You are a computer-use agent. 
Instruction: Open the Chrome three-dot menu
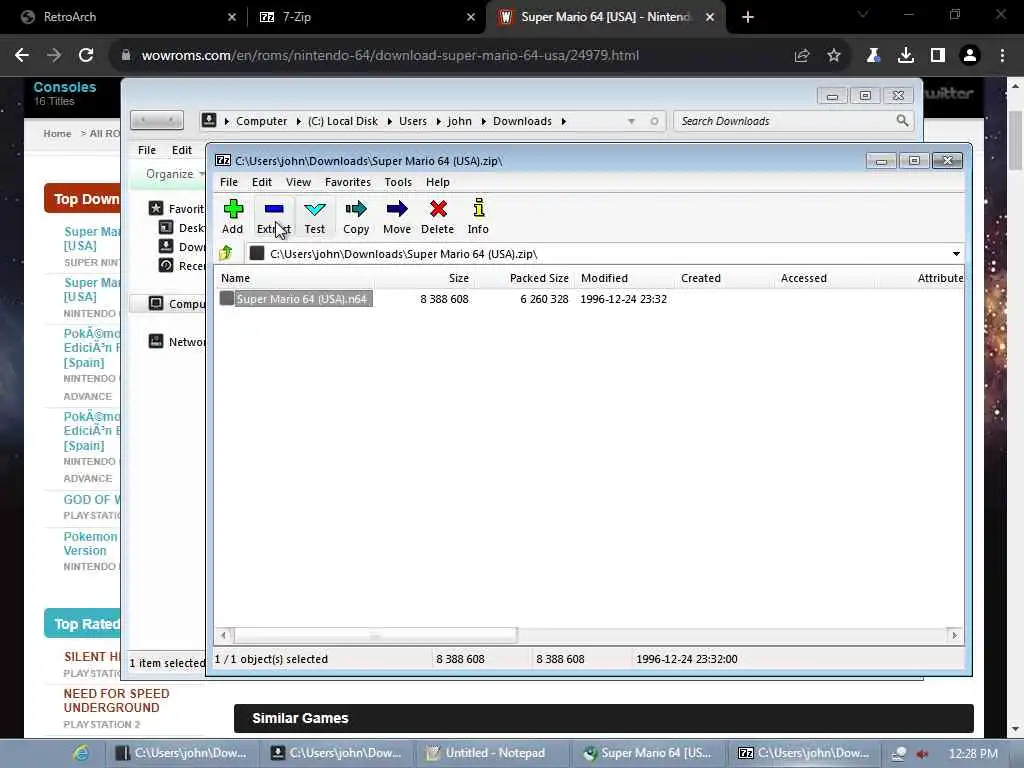1002,56
